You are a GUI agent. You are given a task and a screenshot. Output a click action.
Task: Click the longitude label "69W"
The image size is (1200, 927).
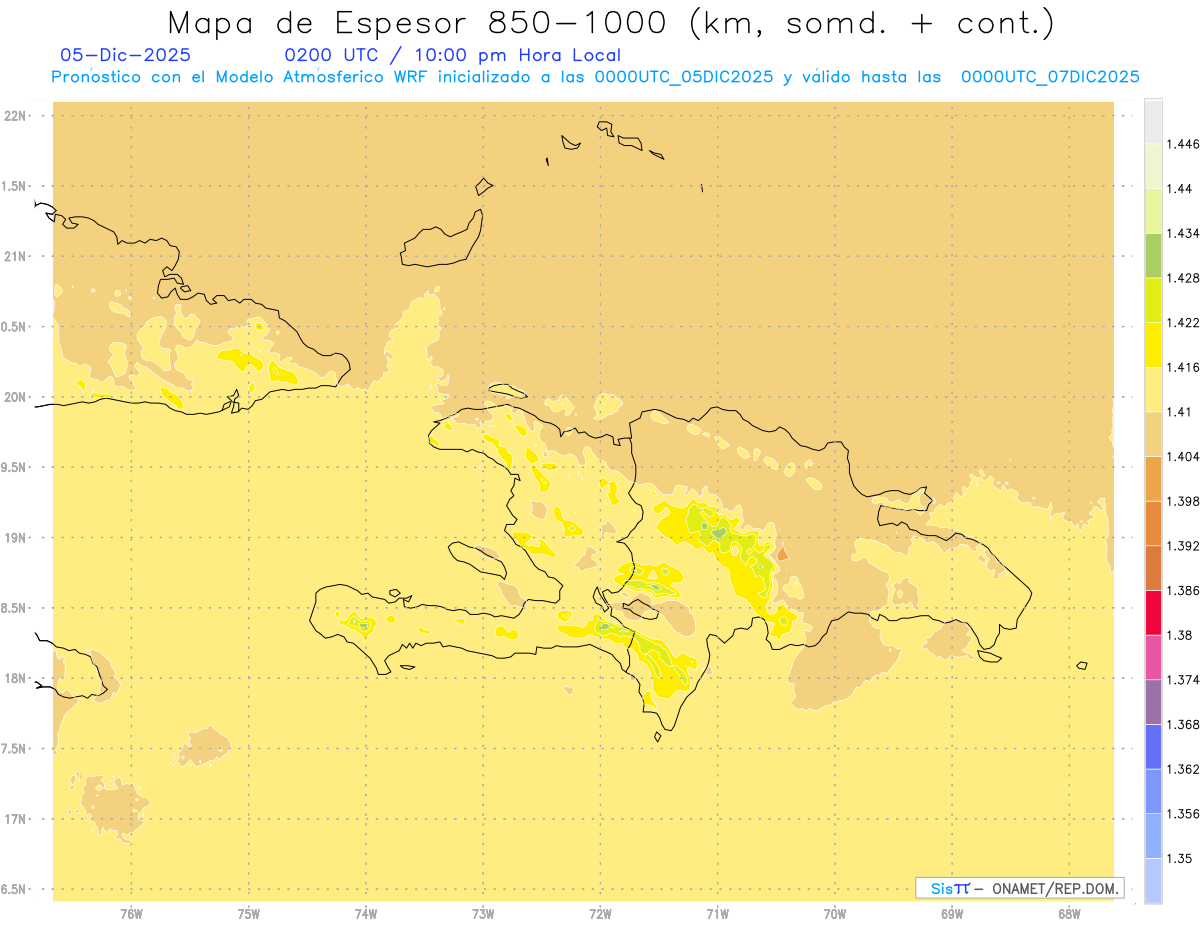[952, 913]
